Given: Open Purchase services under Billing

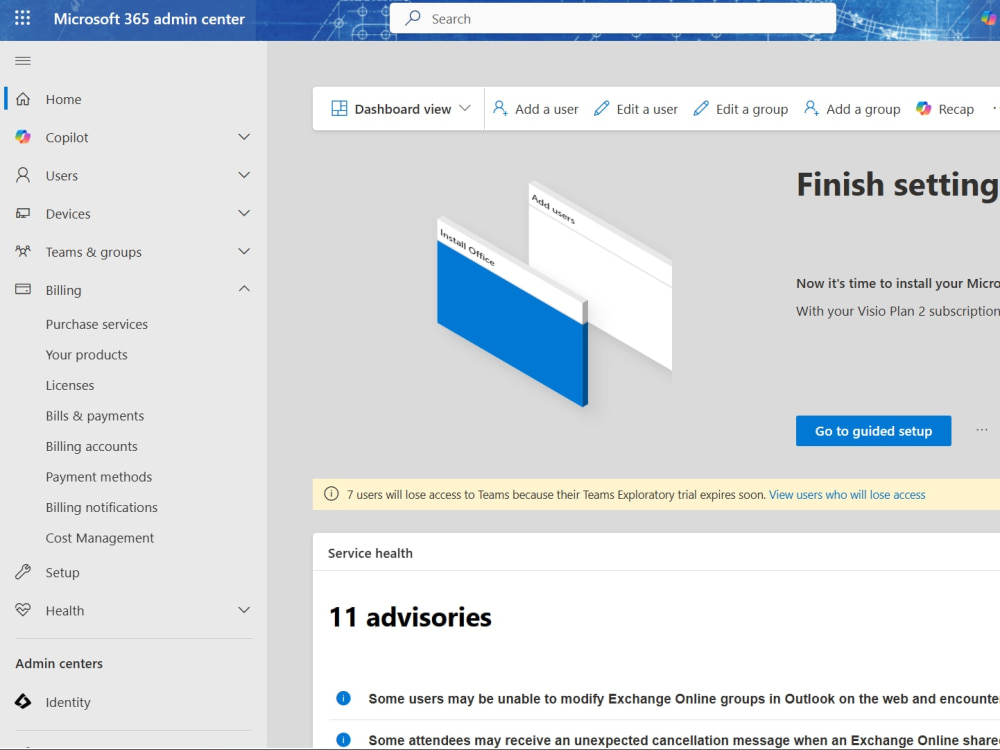Looking at the screenshot, I should pyautogui.click(x=96, y=324).
